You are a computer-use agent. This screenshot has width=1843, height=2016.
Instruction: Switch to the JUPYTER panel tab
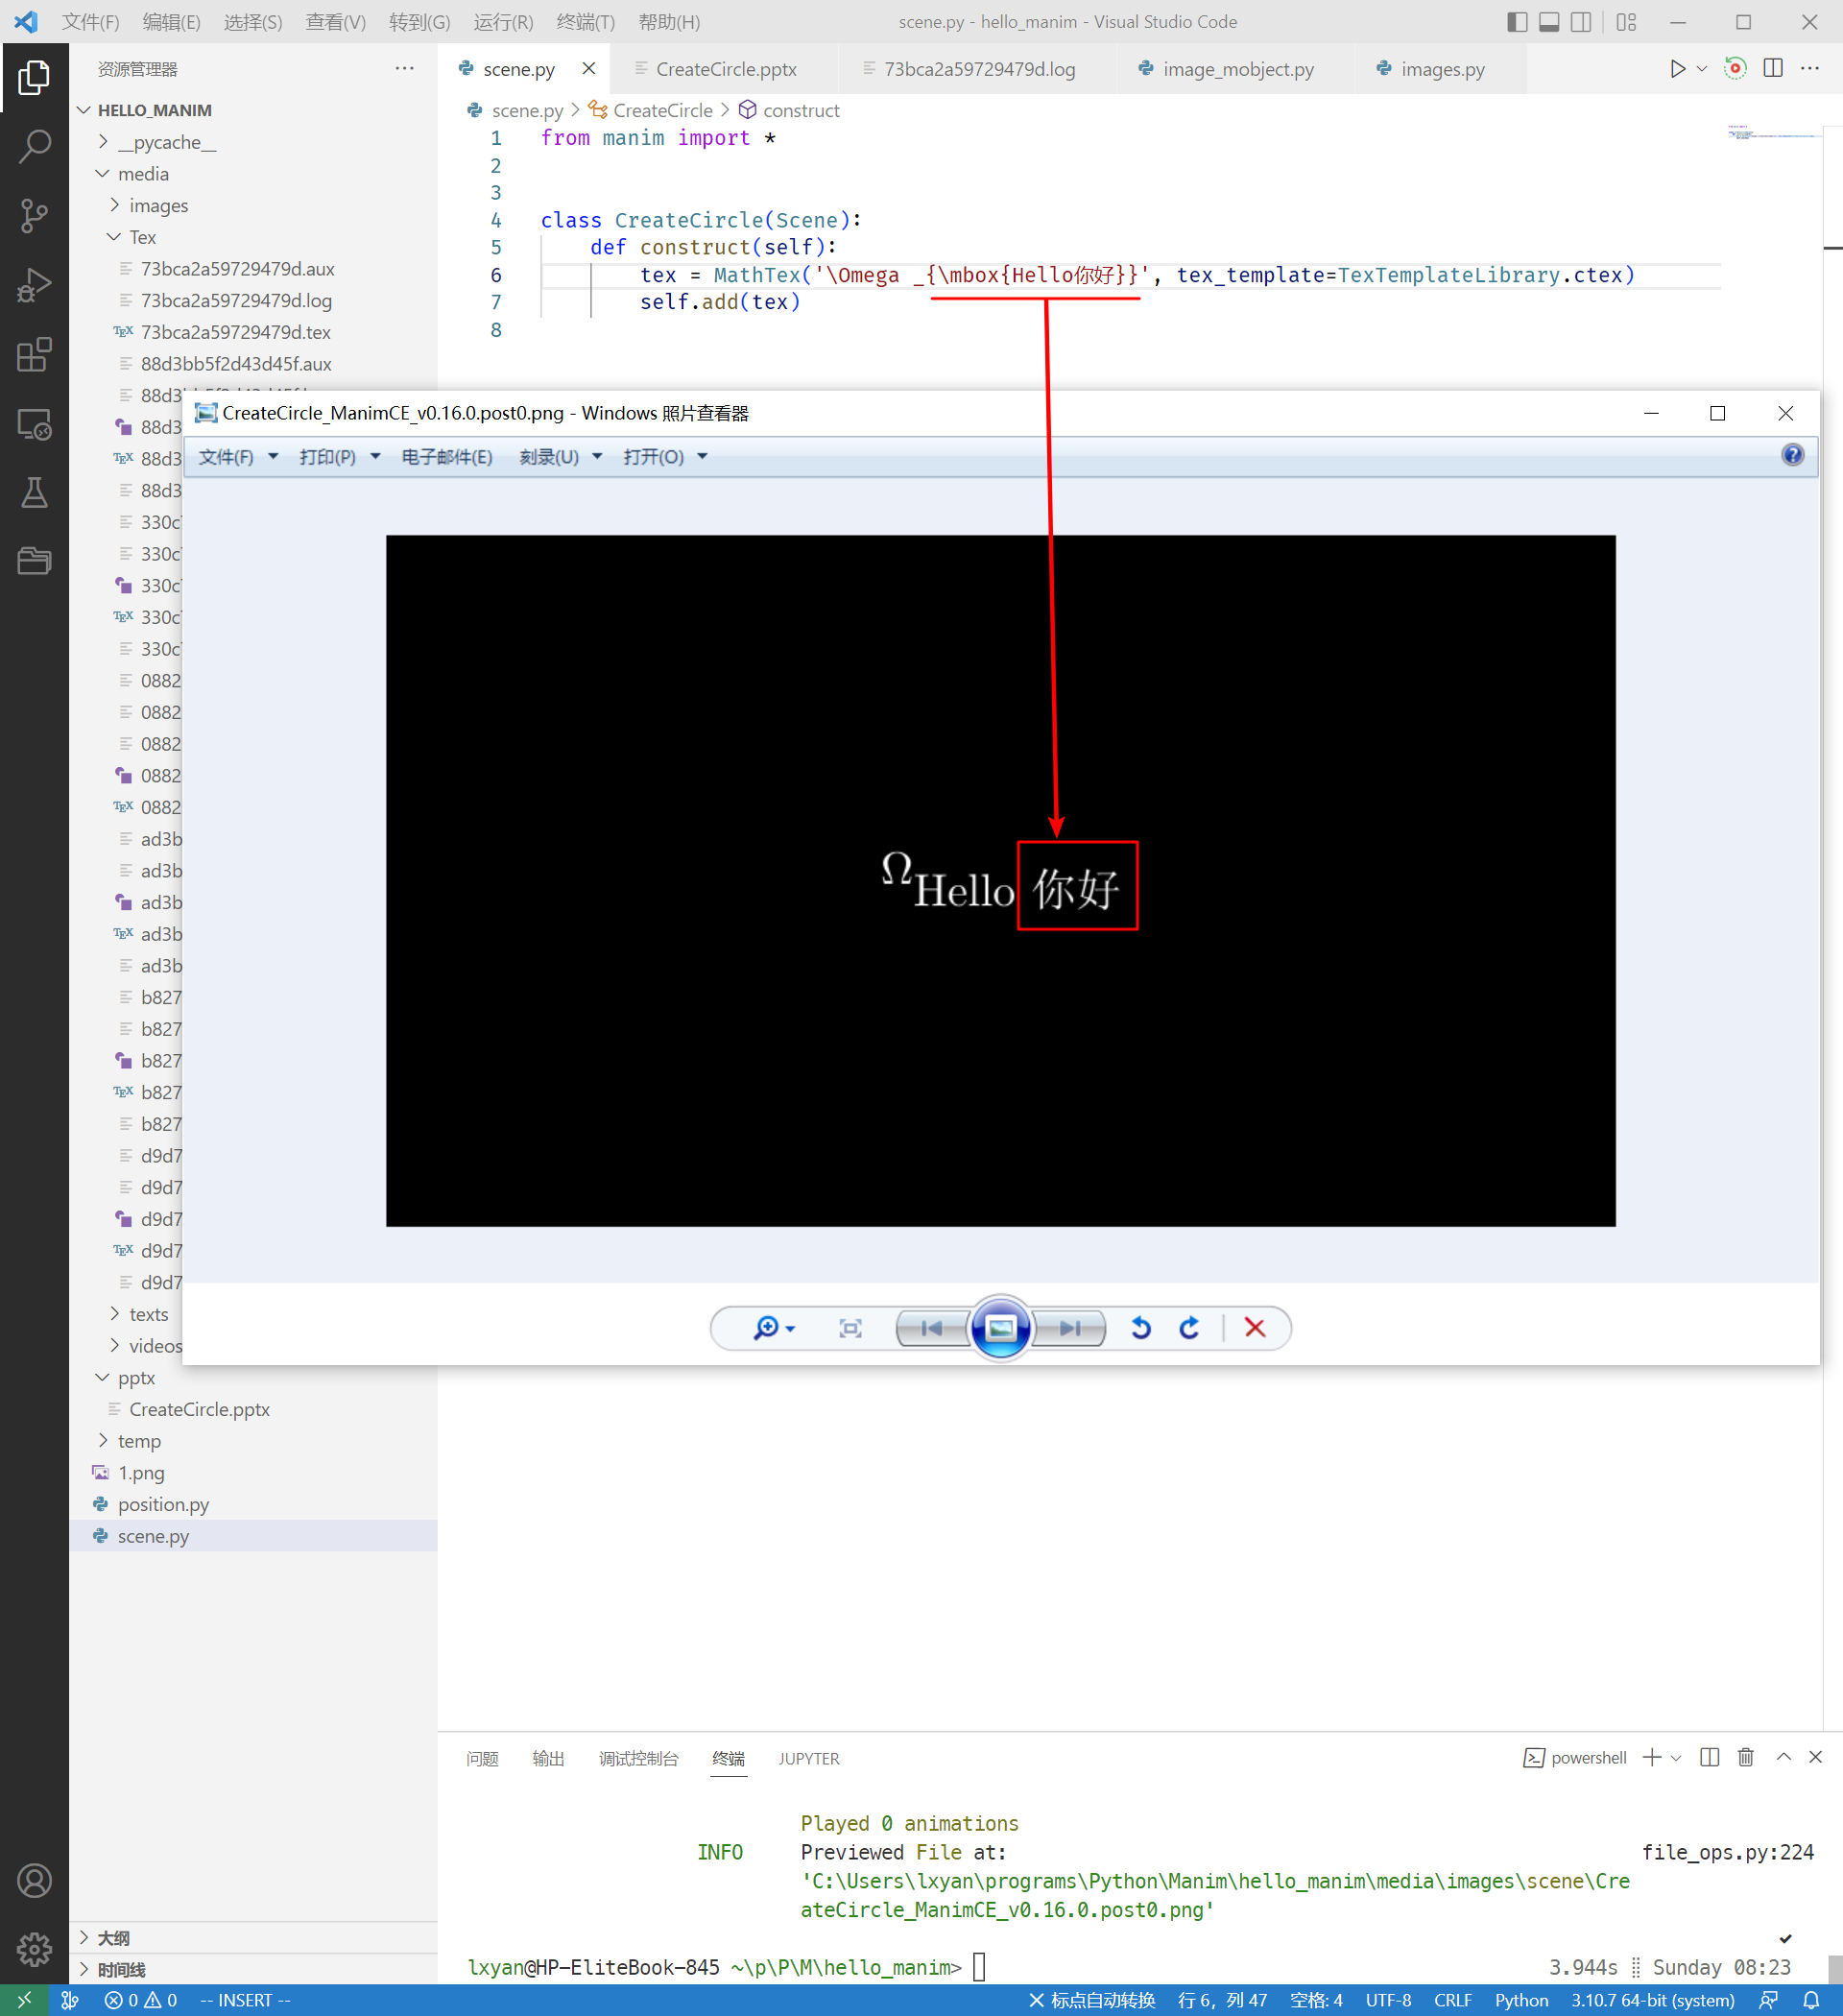pos(809,1758)
